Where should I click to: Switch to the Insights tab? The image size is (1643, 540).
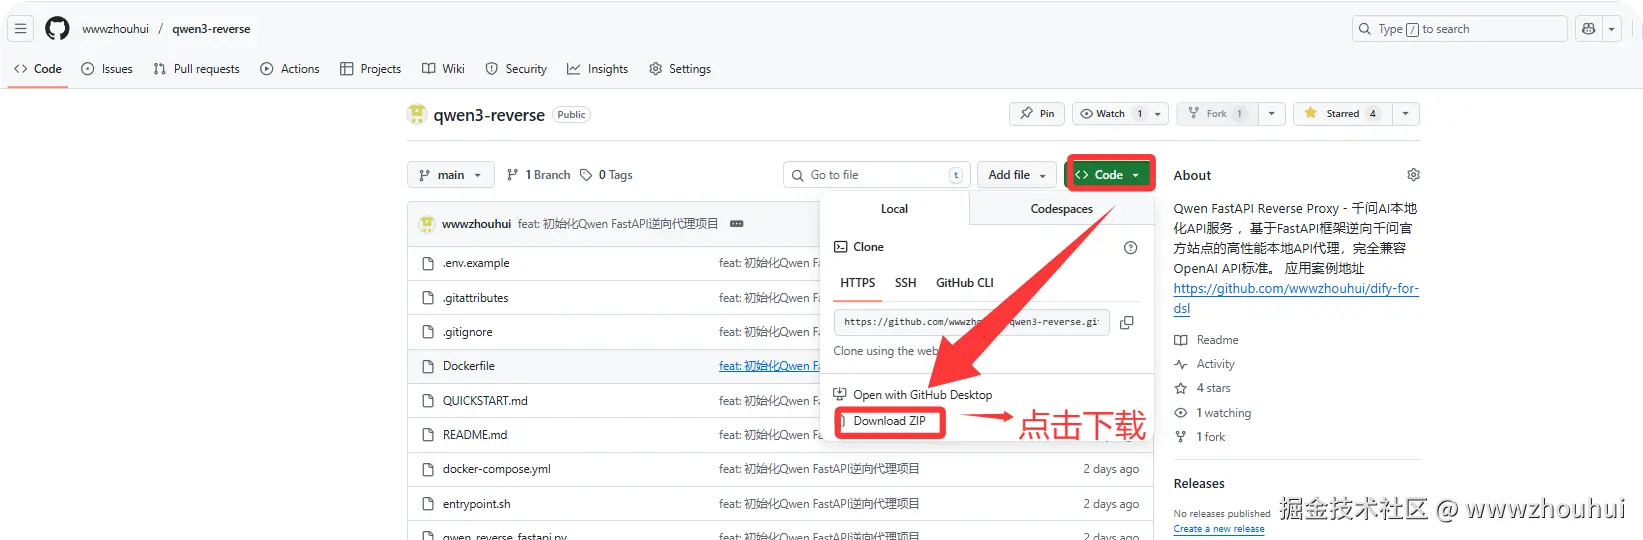pyautogui.click(x=598, y=69)
